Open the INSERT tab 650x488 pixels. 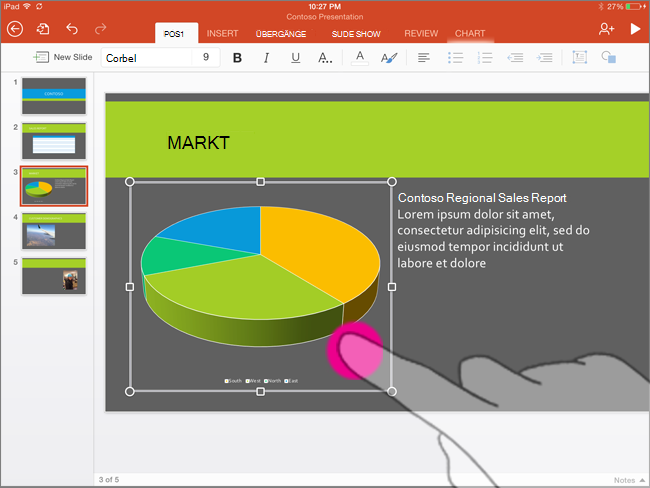(x=222, y=34)
